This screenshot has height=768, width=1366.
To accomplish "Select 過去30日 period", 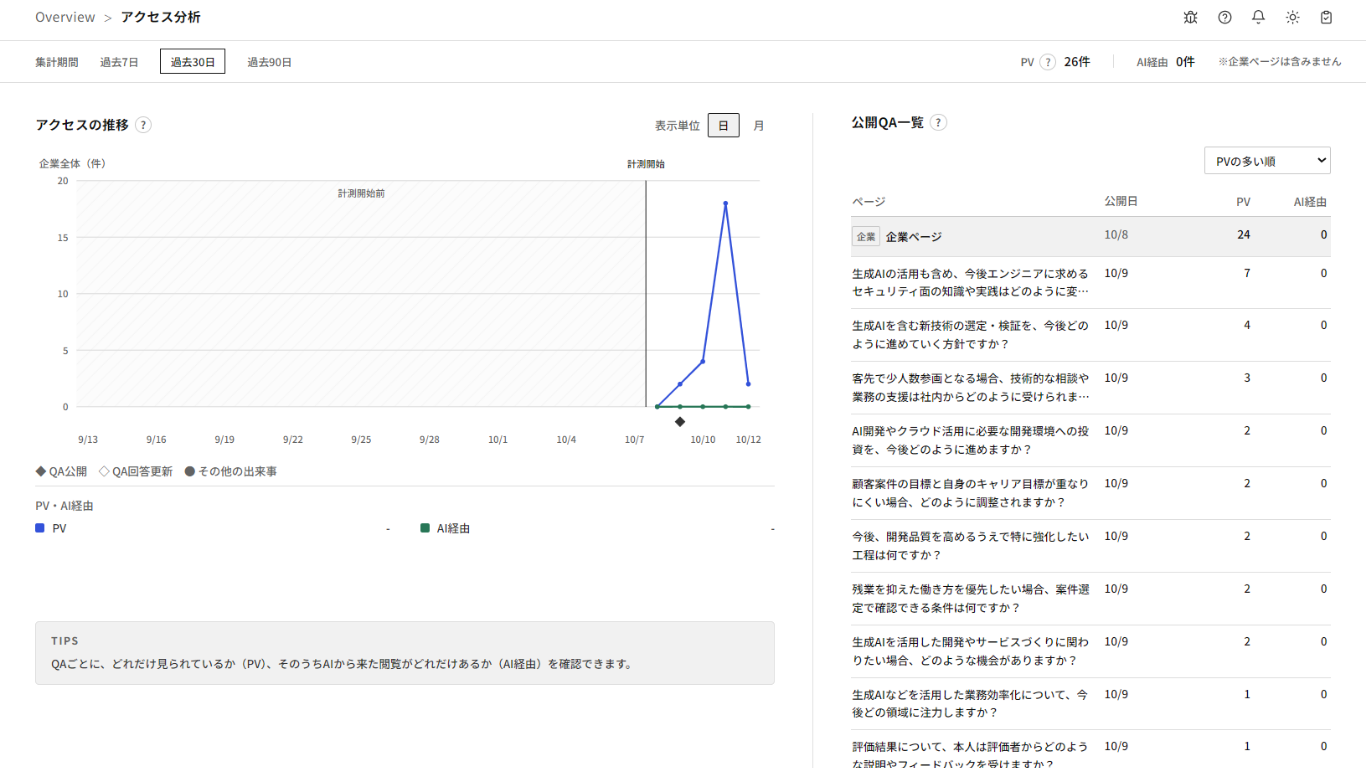I will click(x=192, y=62).
